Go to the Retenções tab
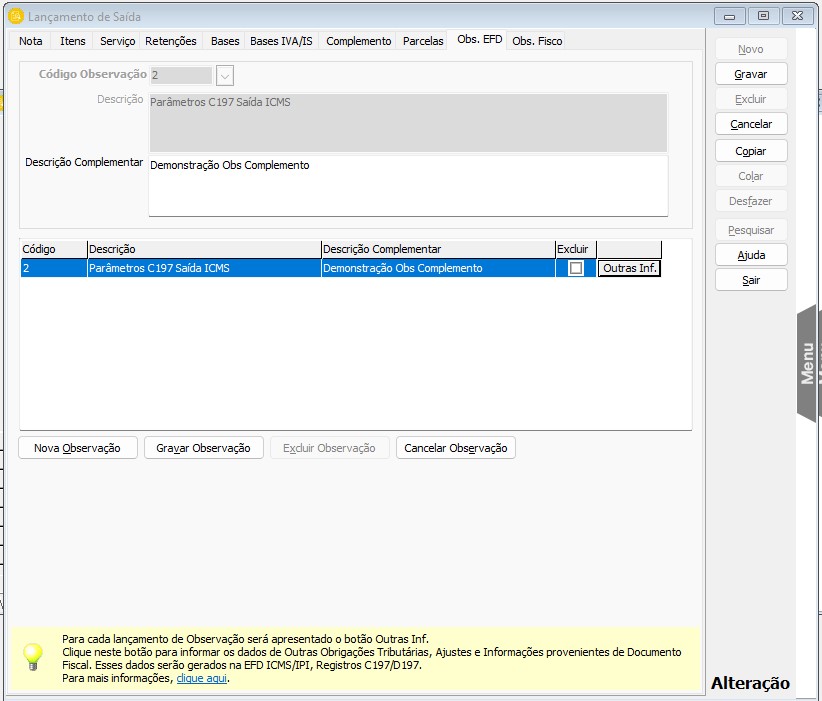 171,41
